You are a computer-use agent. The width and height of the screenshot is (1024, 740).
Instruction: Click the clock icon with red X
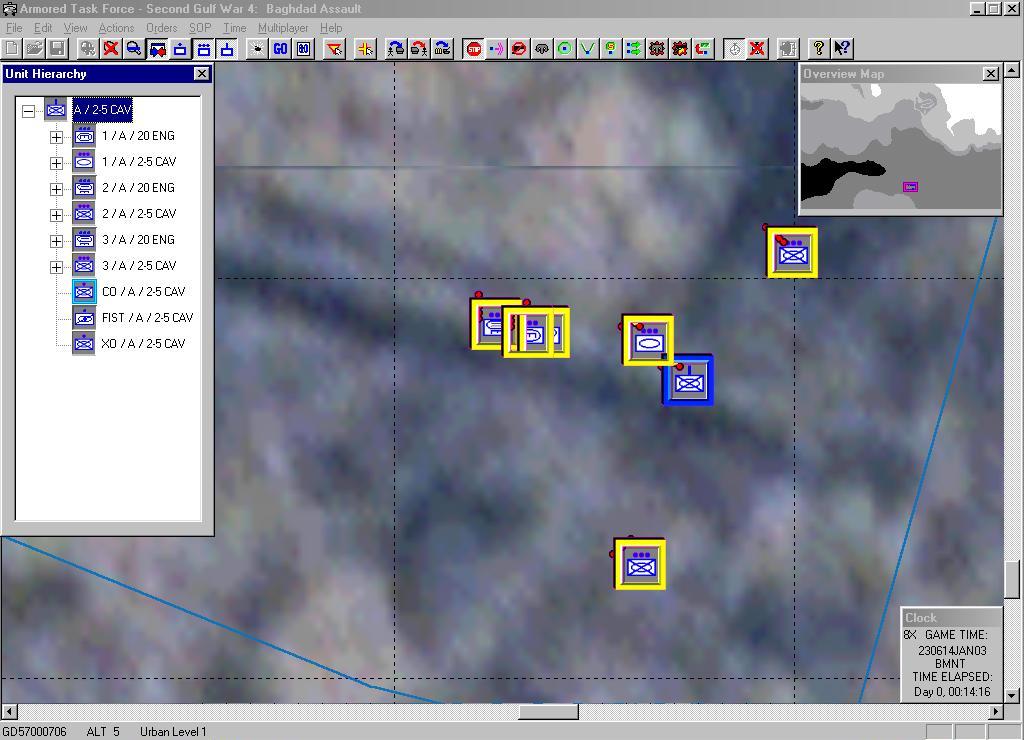coord(758,48)
